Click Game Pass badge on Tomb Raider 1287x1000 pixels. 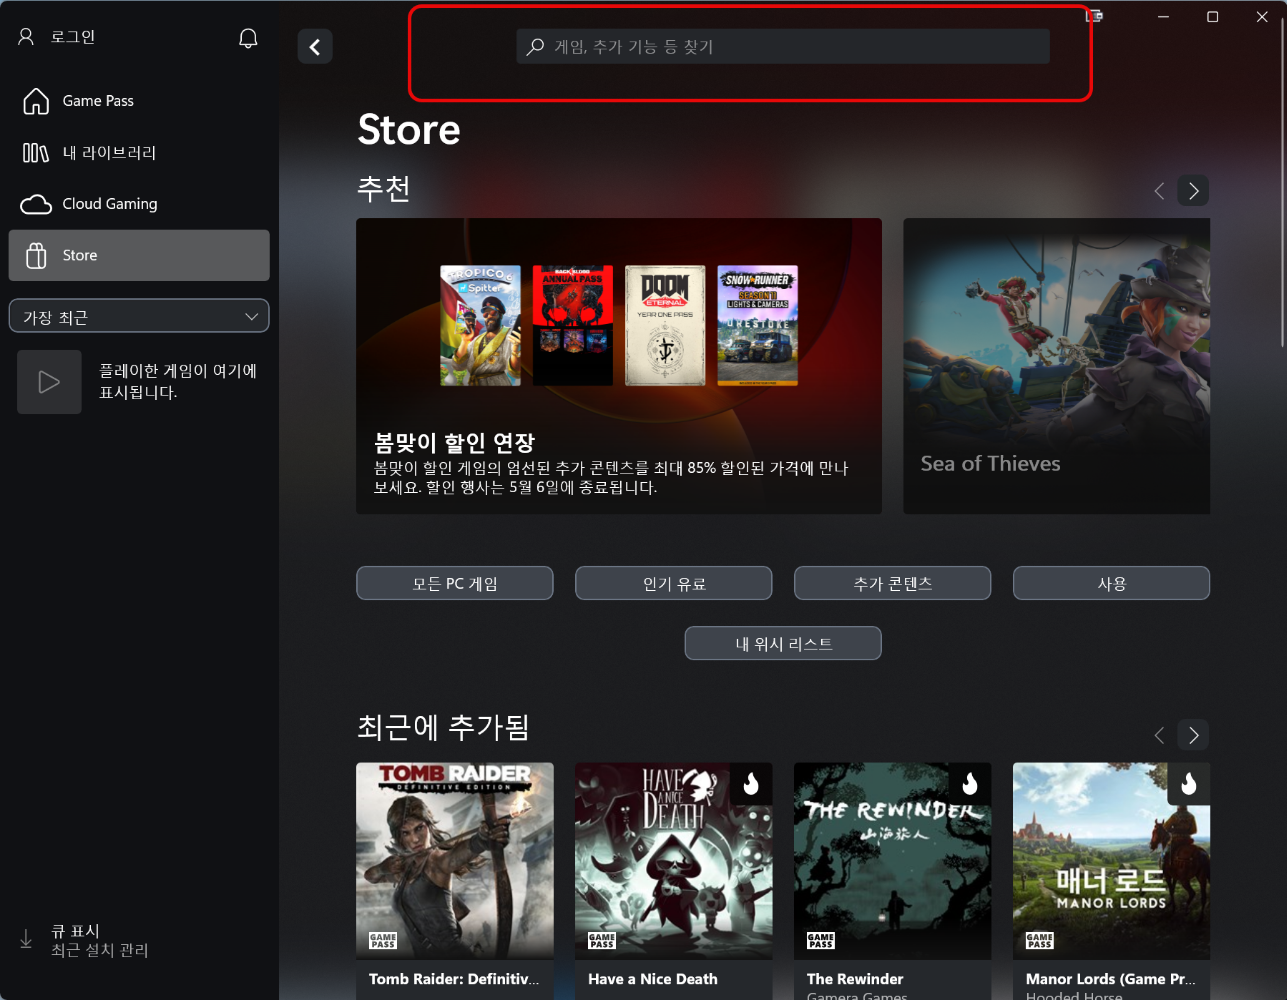tap(383, 941)
